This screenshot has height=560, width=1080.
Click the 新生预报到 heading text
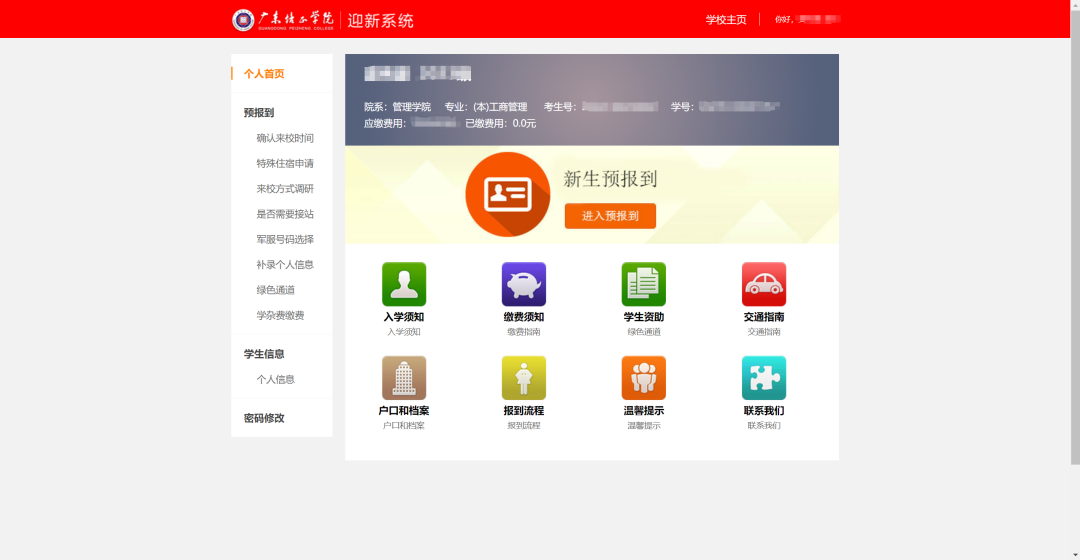point(610,179)
